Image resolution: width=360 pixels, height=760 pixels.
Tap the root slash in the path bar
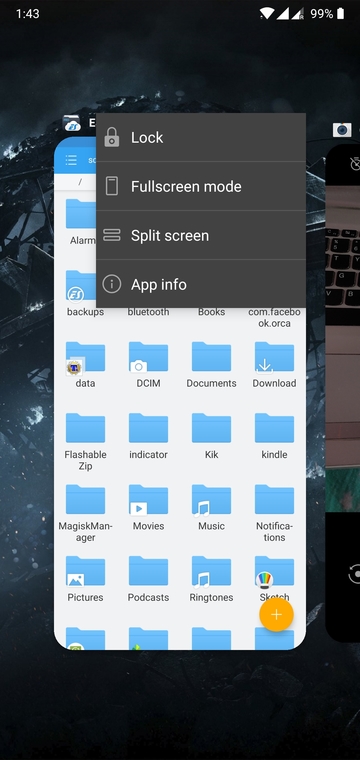pos(80,182)
